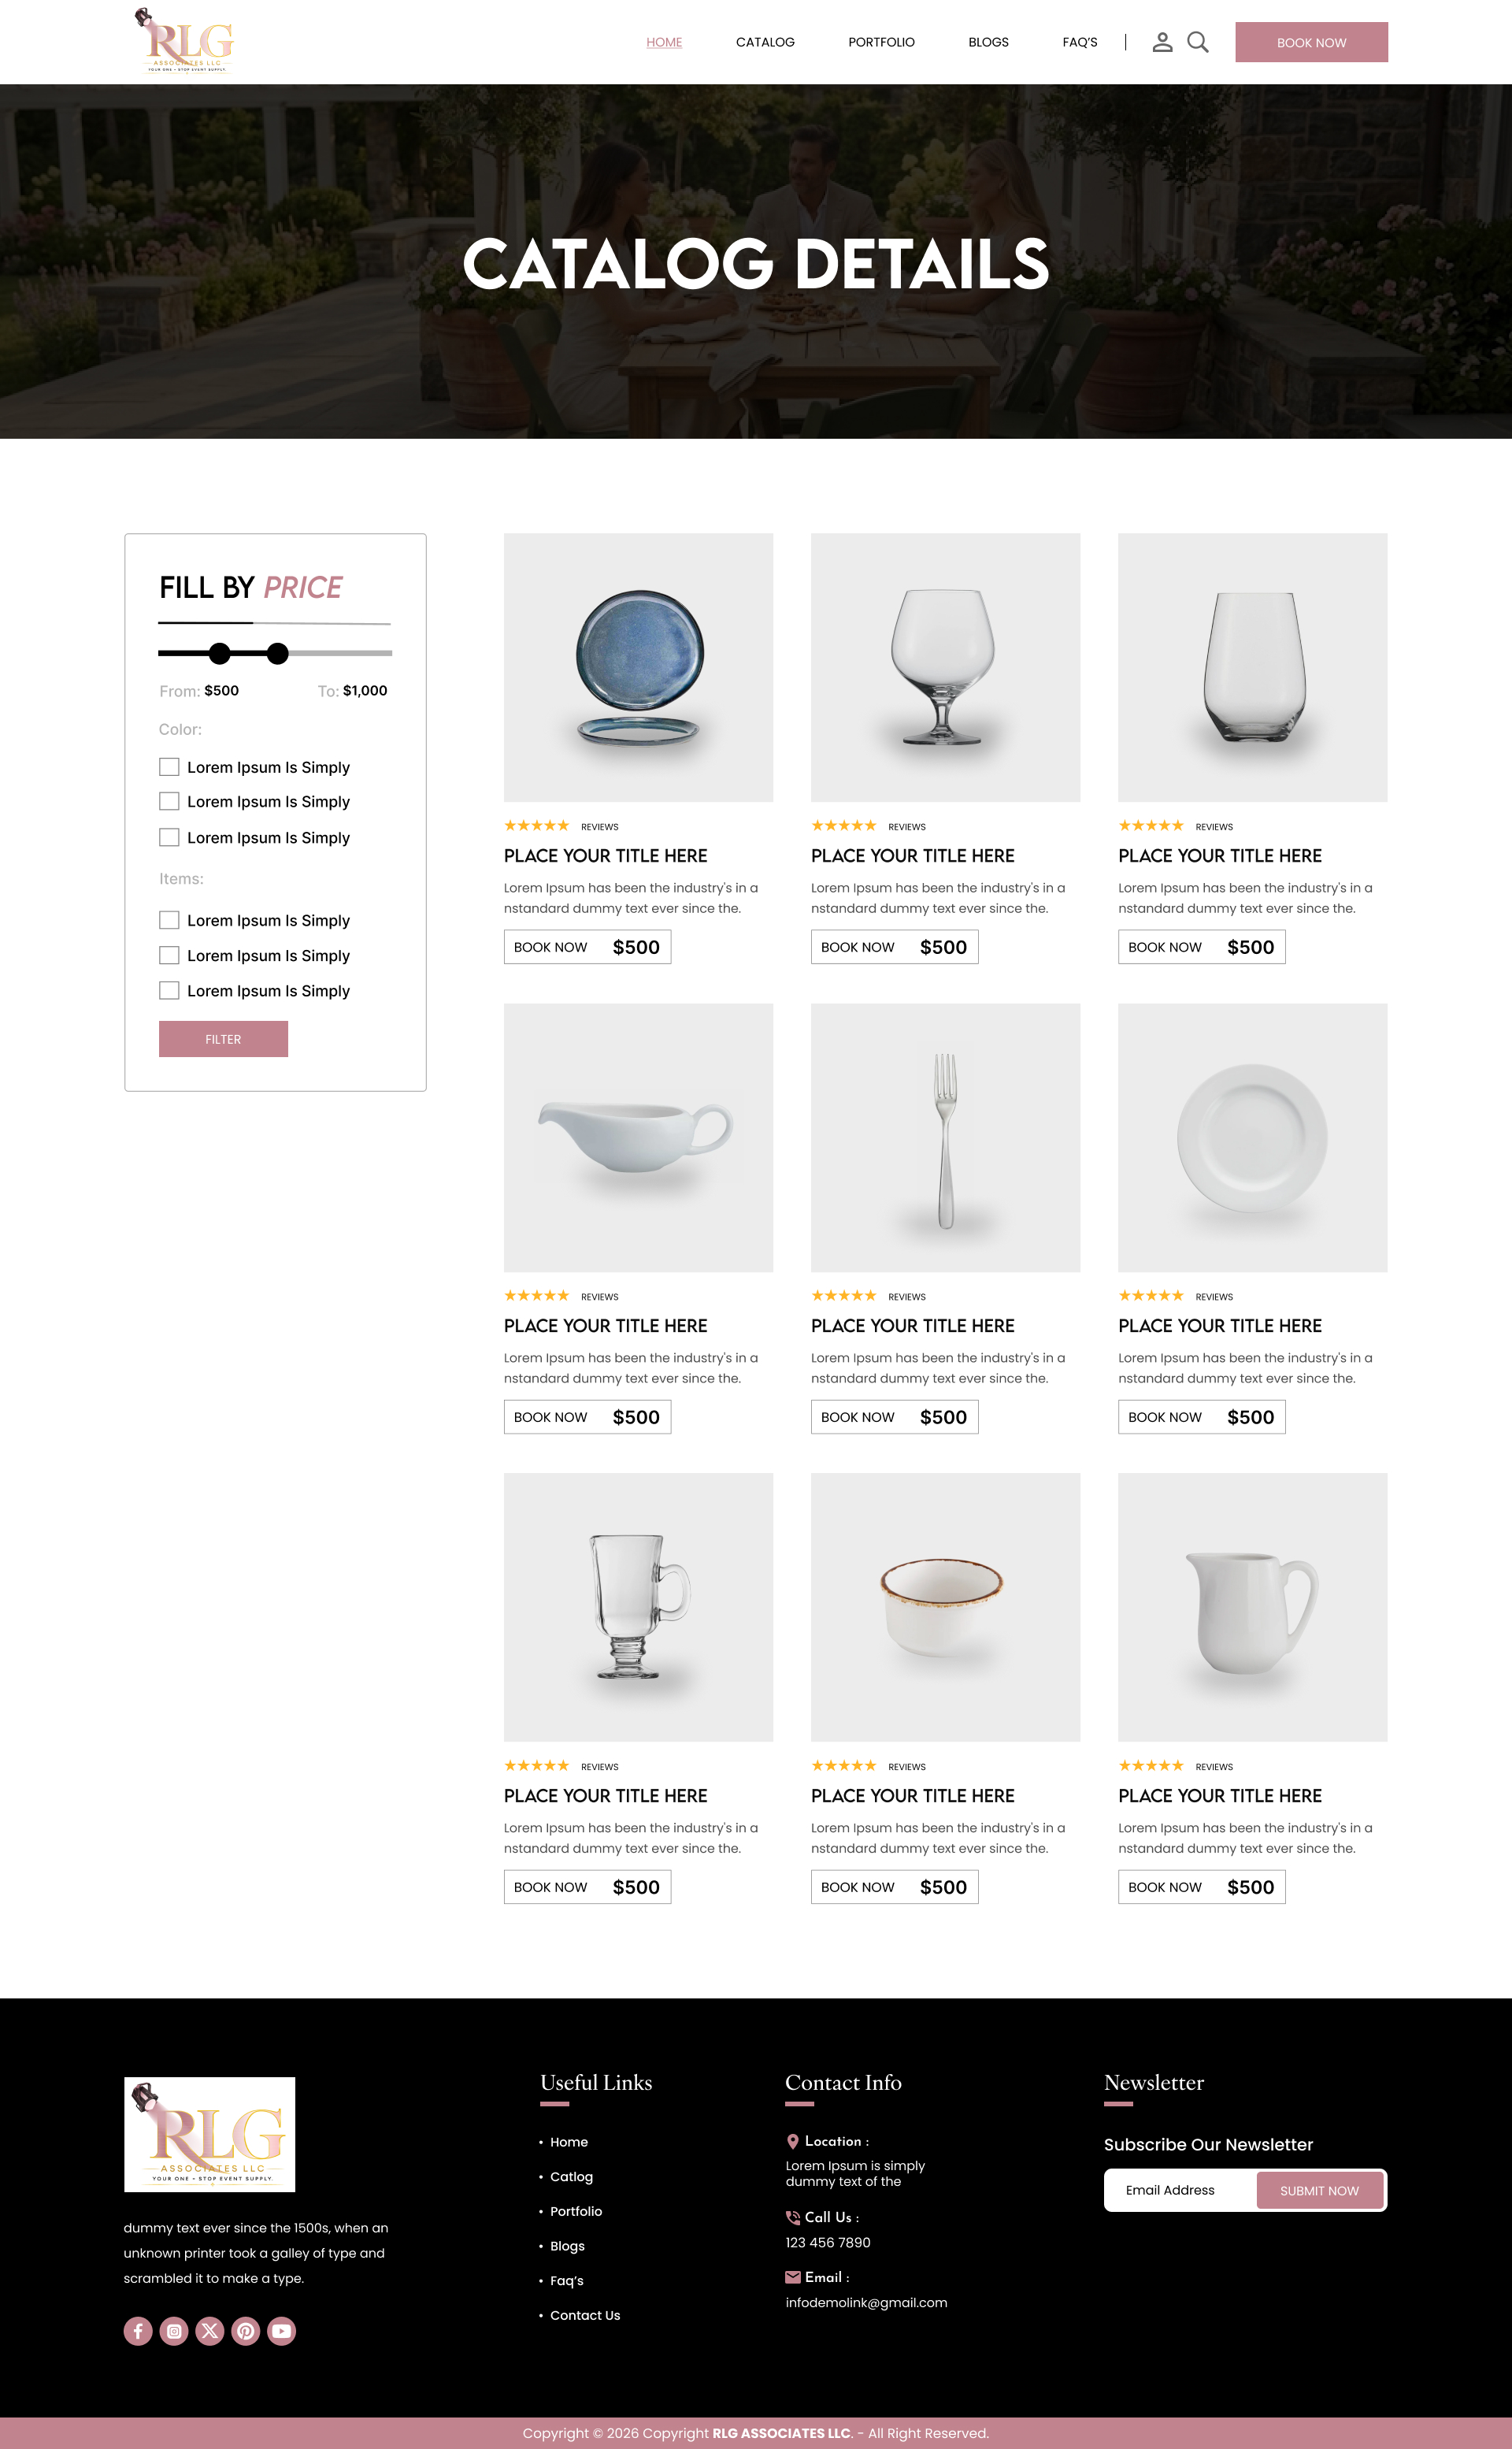Visit the X (Twitter) social icon
Screen dimensions: 1512x2449
tap(210, 2331)
